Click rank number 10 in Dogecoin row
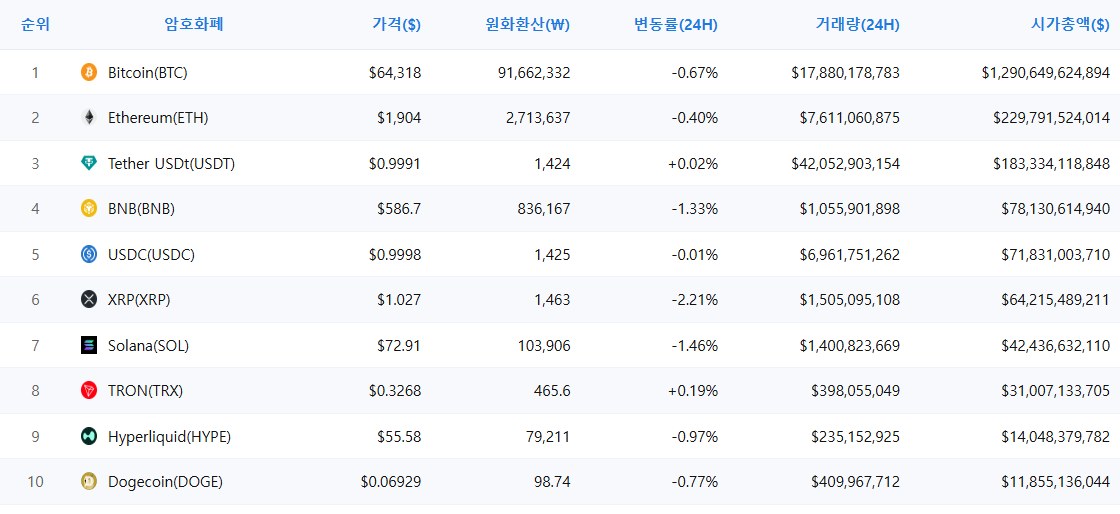The image size is (1120, 514). (35, 482)
